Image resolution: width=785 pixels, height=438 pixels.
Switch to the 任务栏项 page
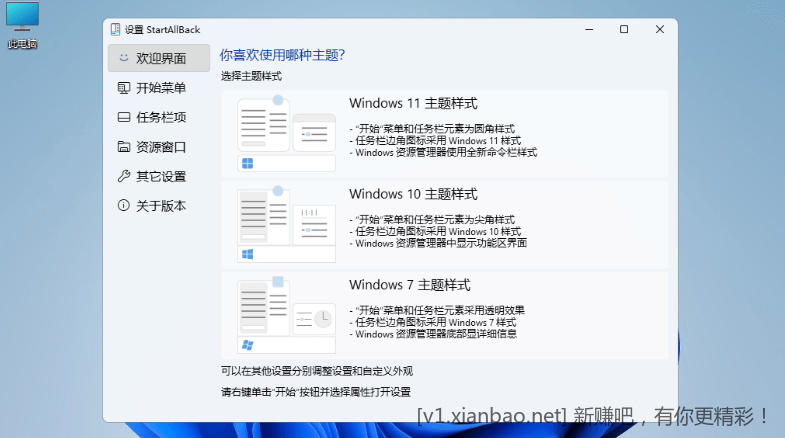click(x=159, y=117)
